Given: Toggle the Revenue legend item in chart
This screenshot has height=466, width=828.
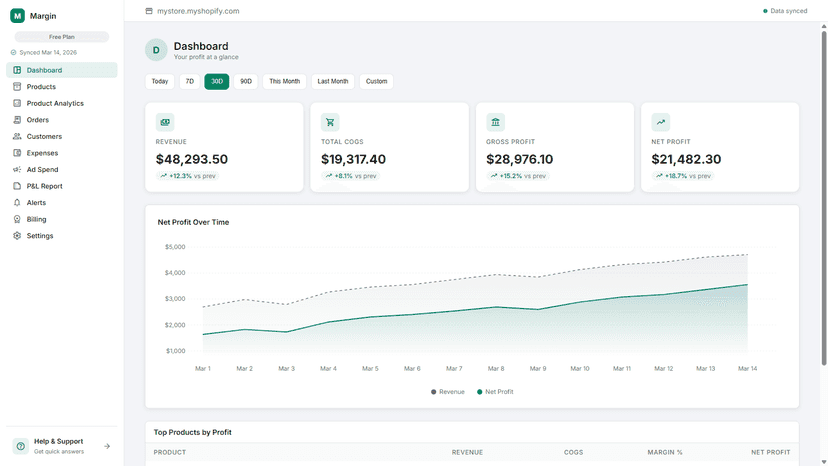Looking at the screenshot, I should tap(448, 392).
